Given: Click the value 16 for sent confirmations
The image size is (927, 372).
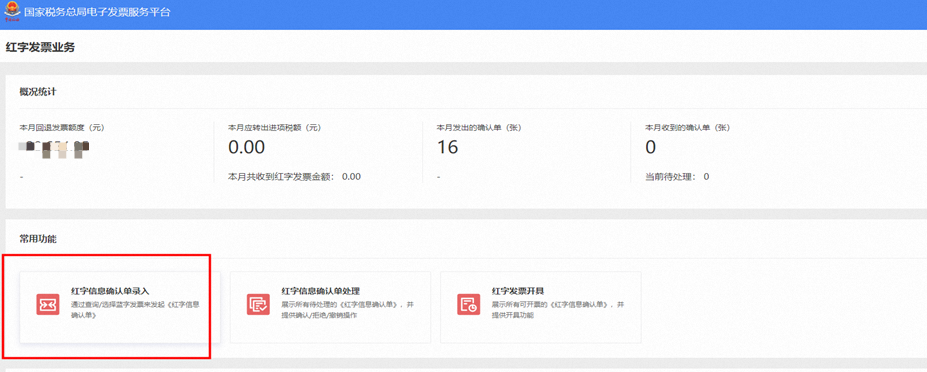Looking at the screenshot, I should [x=448, y=147].
